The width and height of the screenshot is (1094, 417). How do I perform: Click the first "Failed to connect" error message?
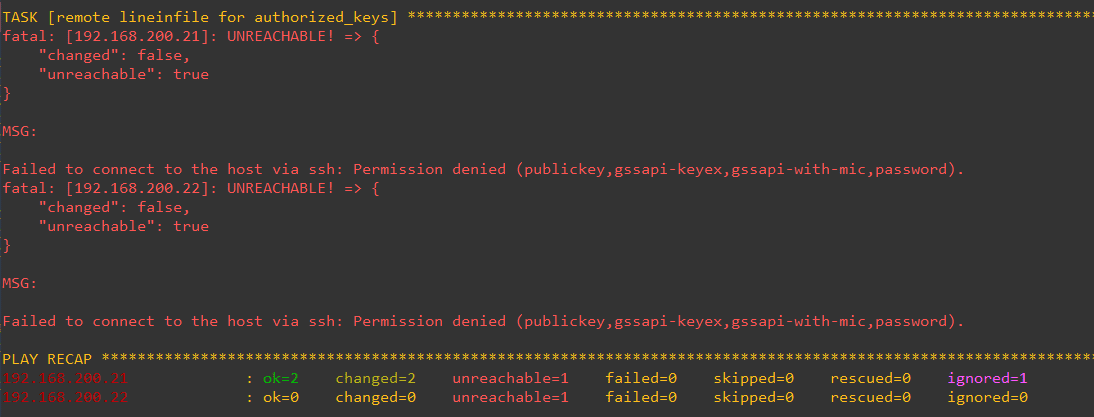click(483, 169)
